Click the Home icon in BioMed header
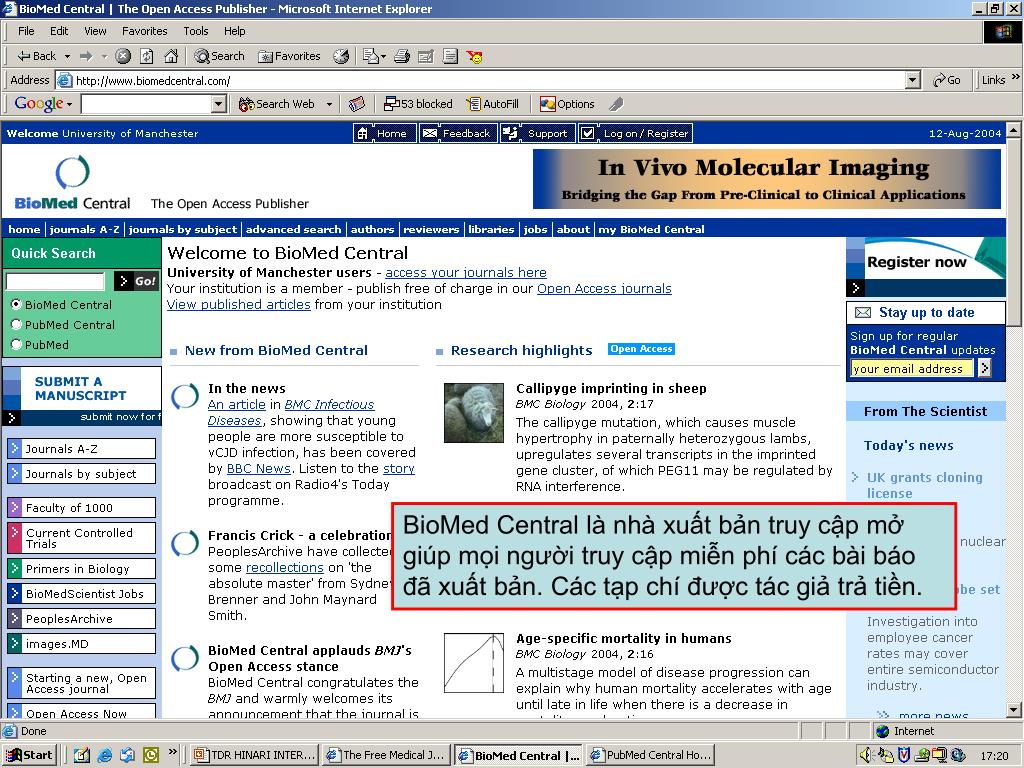1024x768 pixels. [x=385, y=133]
